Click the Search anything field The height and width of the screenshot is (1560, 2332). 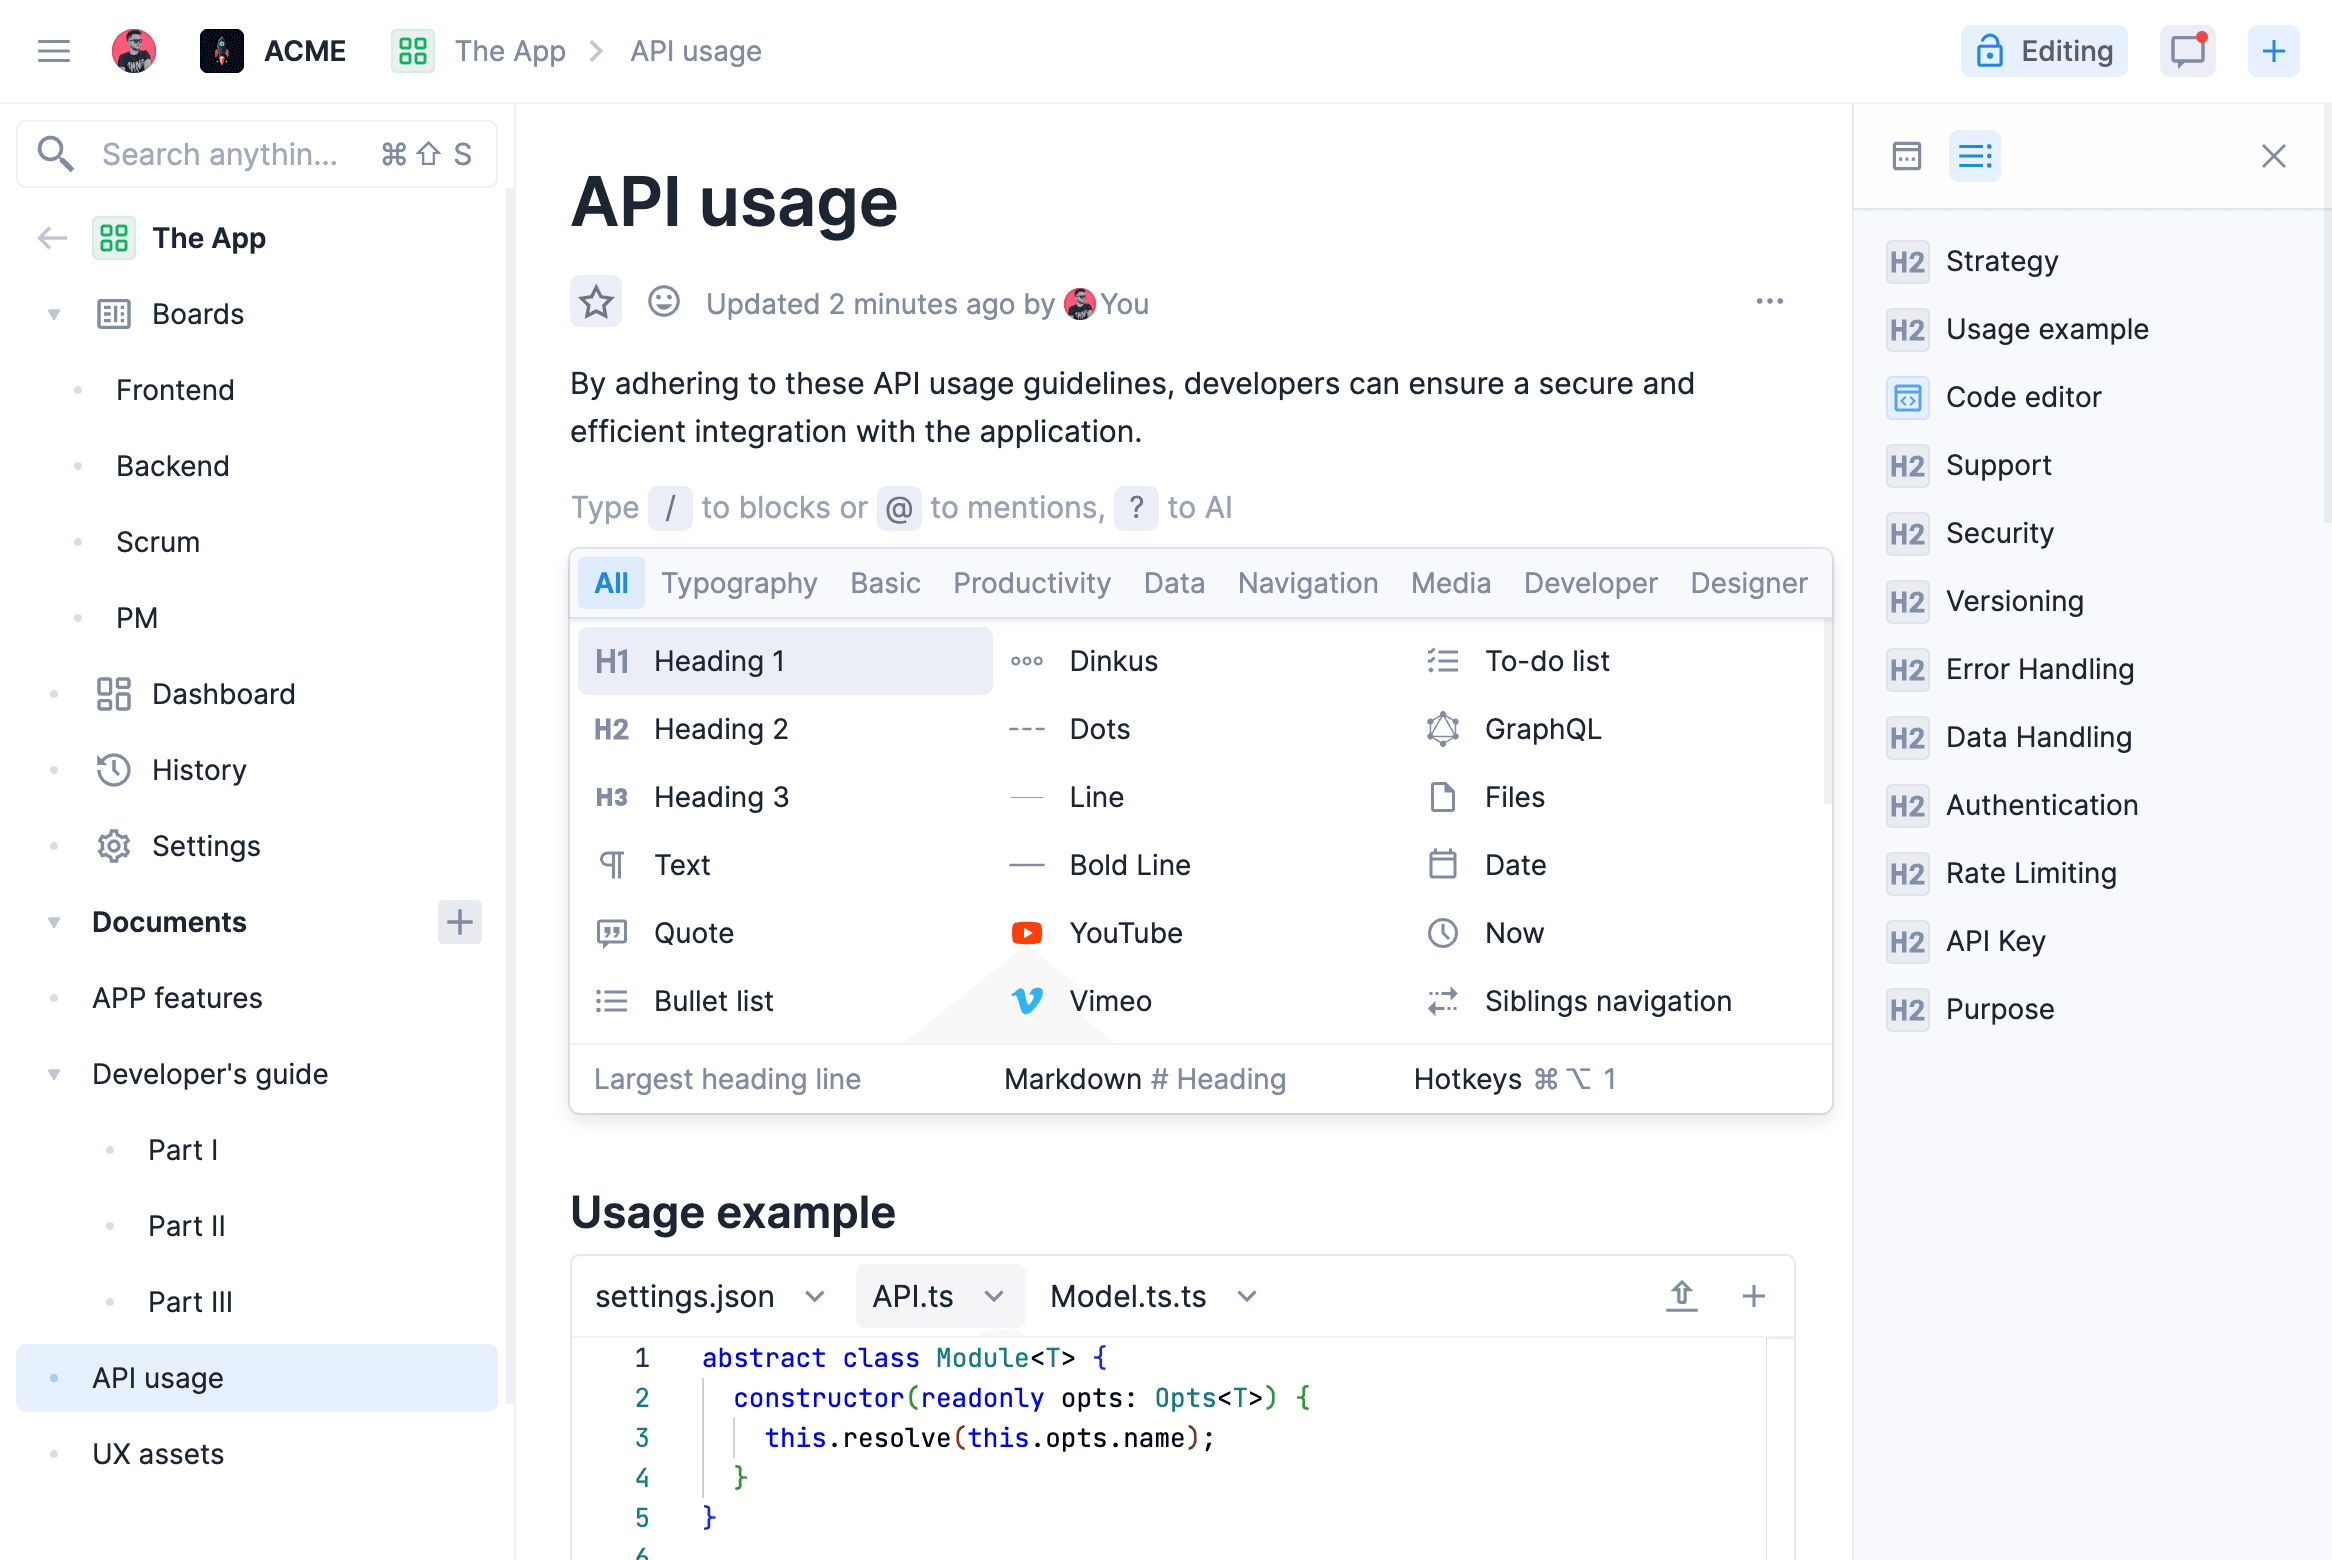point(220,154)
